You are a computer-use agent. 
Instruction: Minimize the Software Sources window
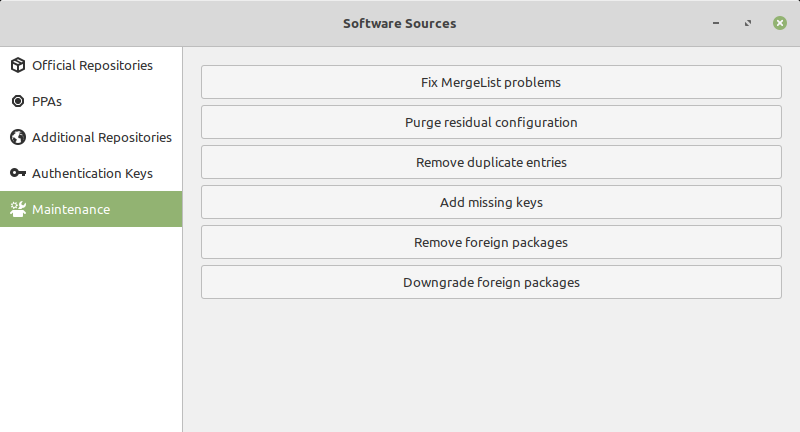point(716,22)
